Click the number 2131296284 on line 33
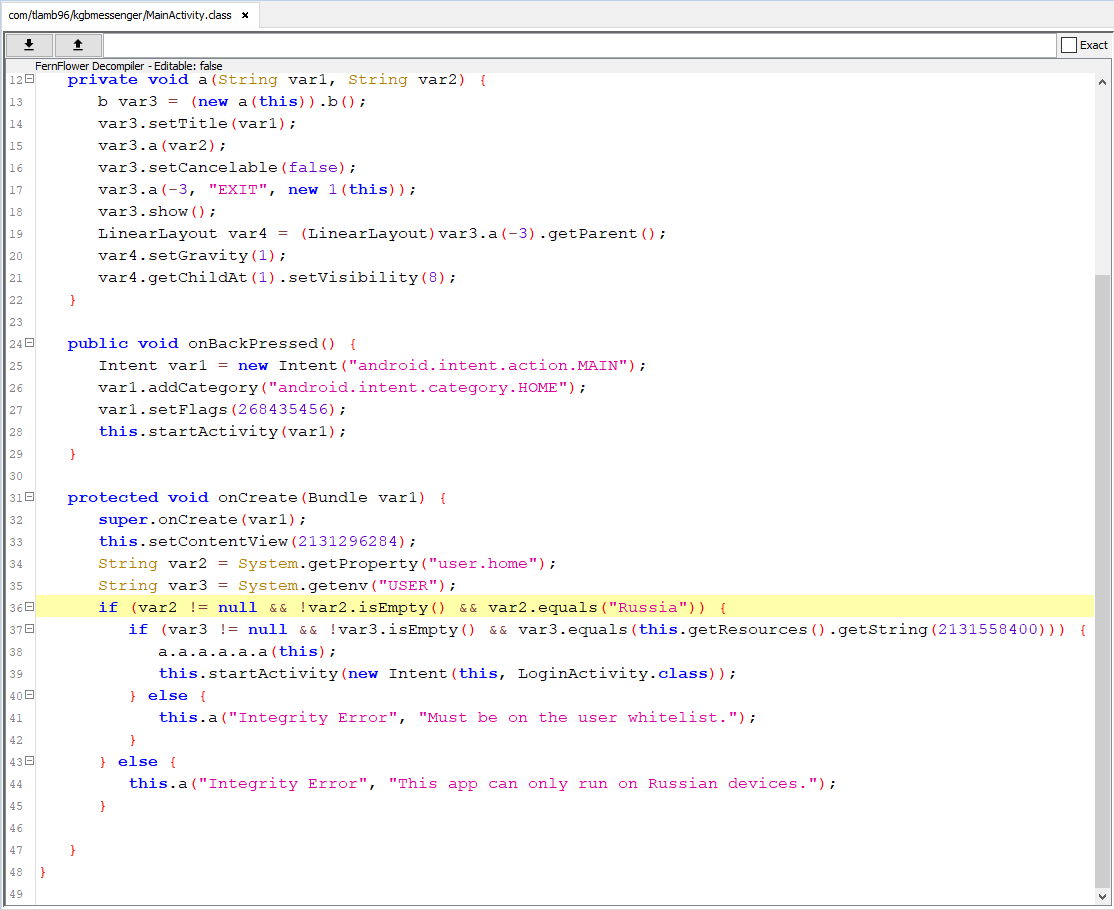 point(347,541)
